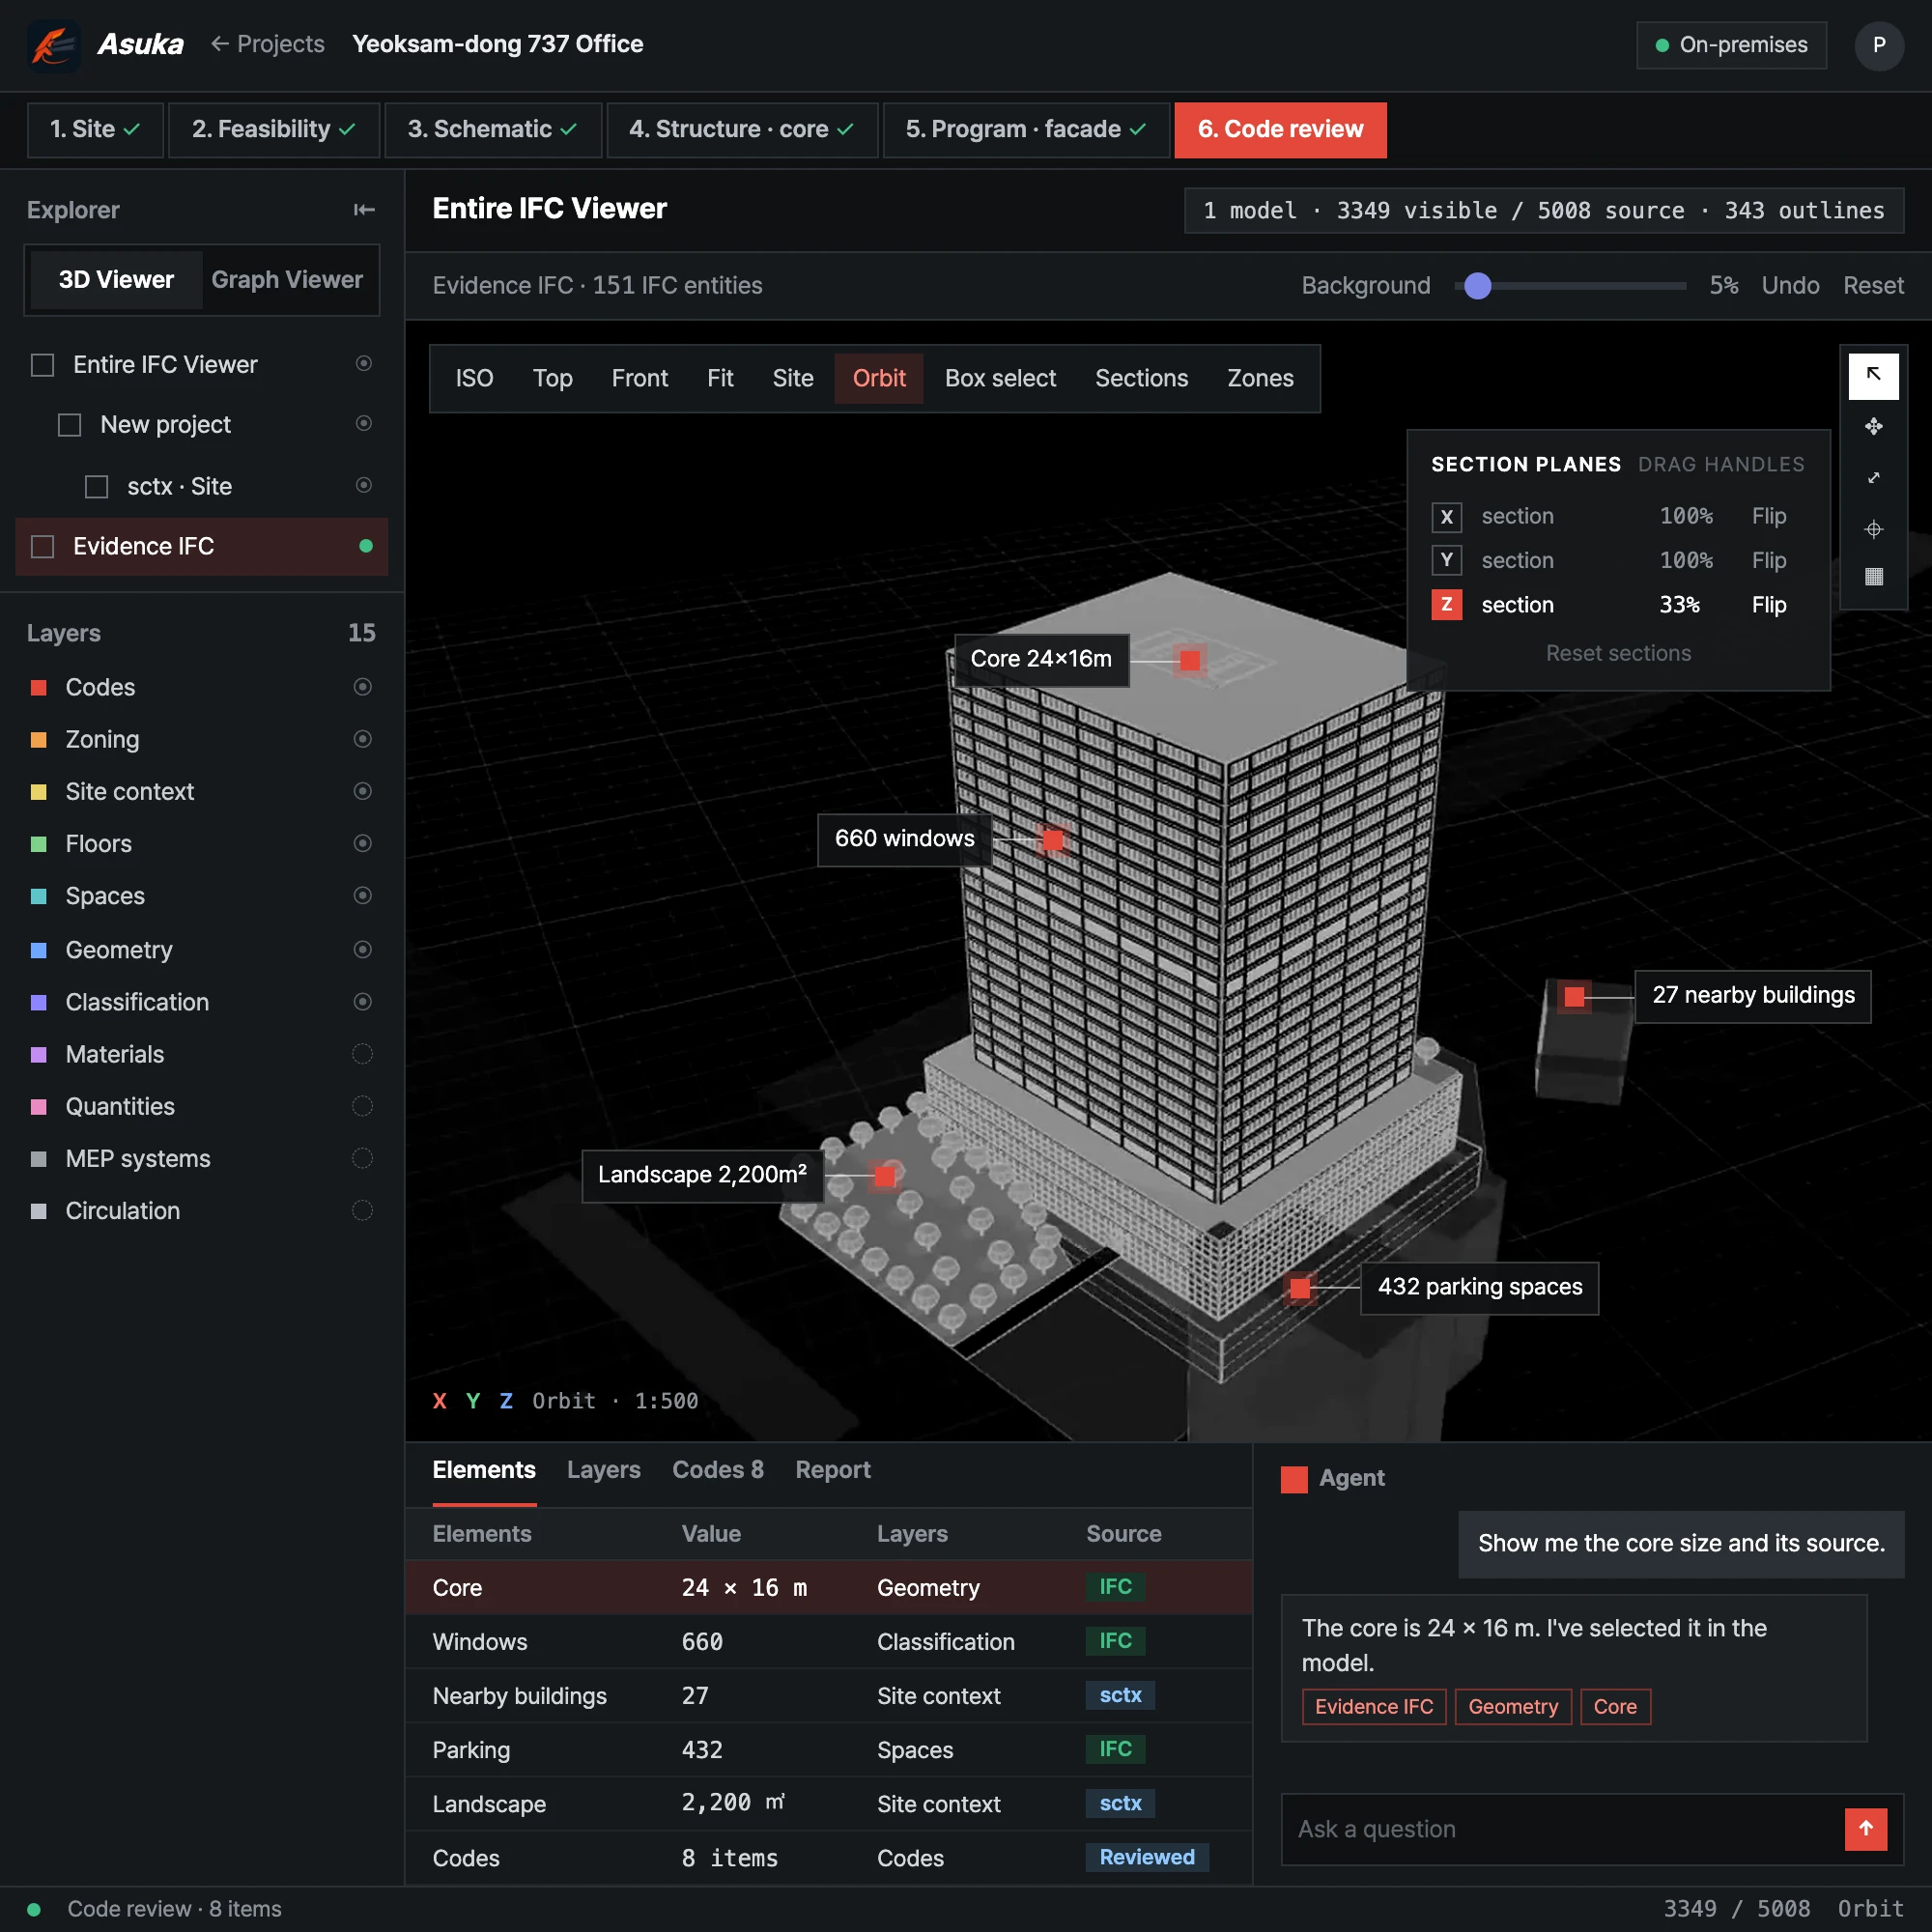Click the back arrow to Projects

220,44
